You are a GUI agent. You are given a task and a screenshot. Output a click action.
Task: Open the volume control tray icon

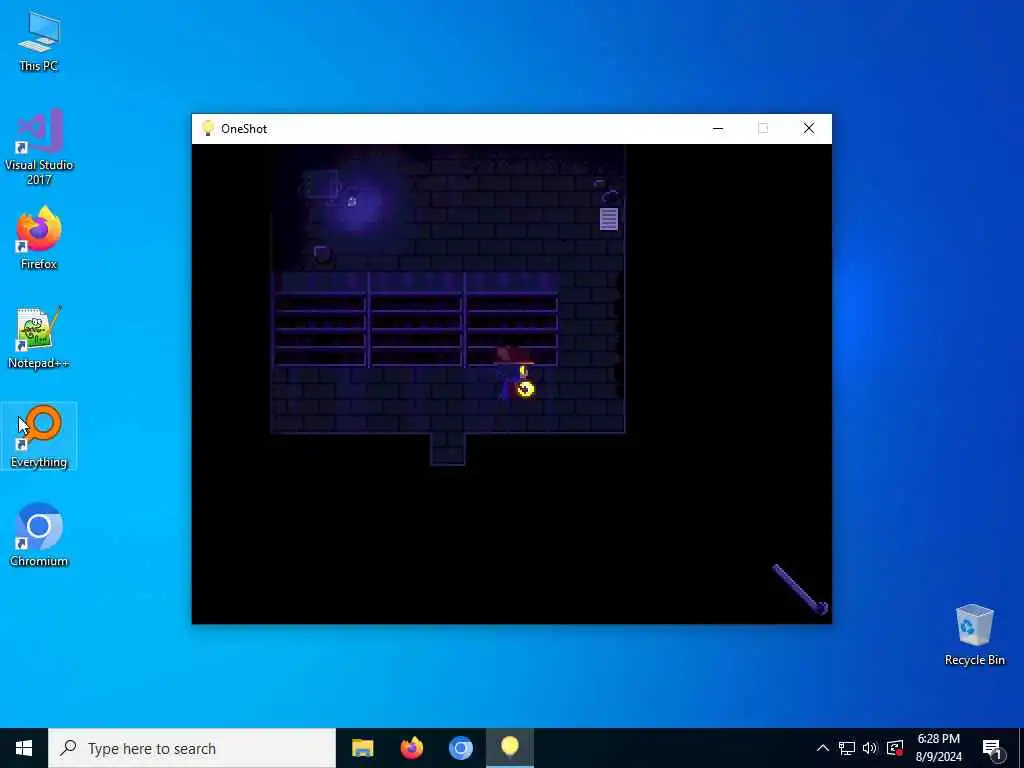click(x=870, y=748)
